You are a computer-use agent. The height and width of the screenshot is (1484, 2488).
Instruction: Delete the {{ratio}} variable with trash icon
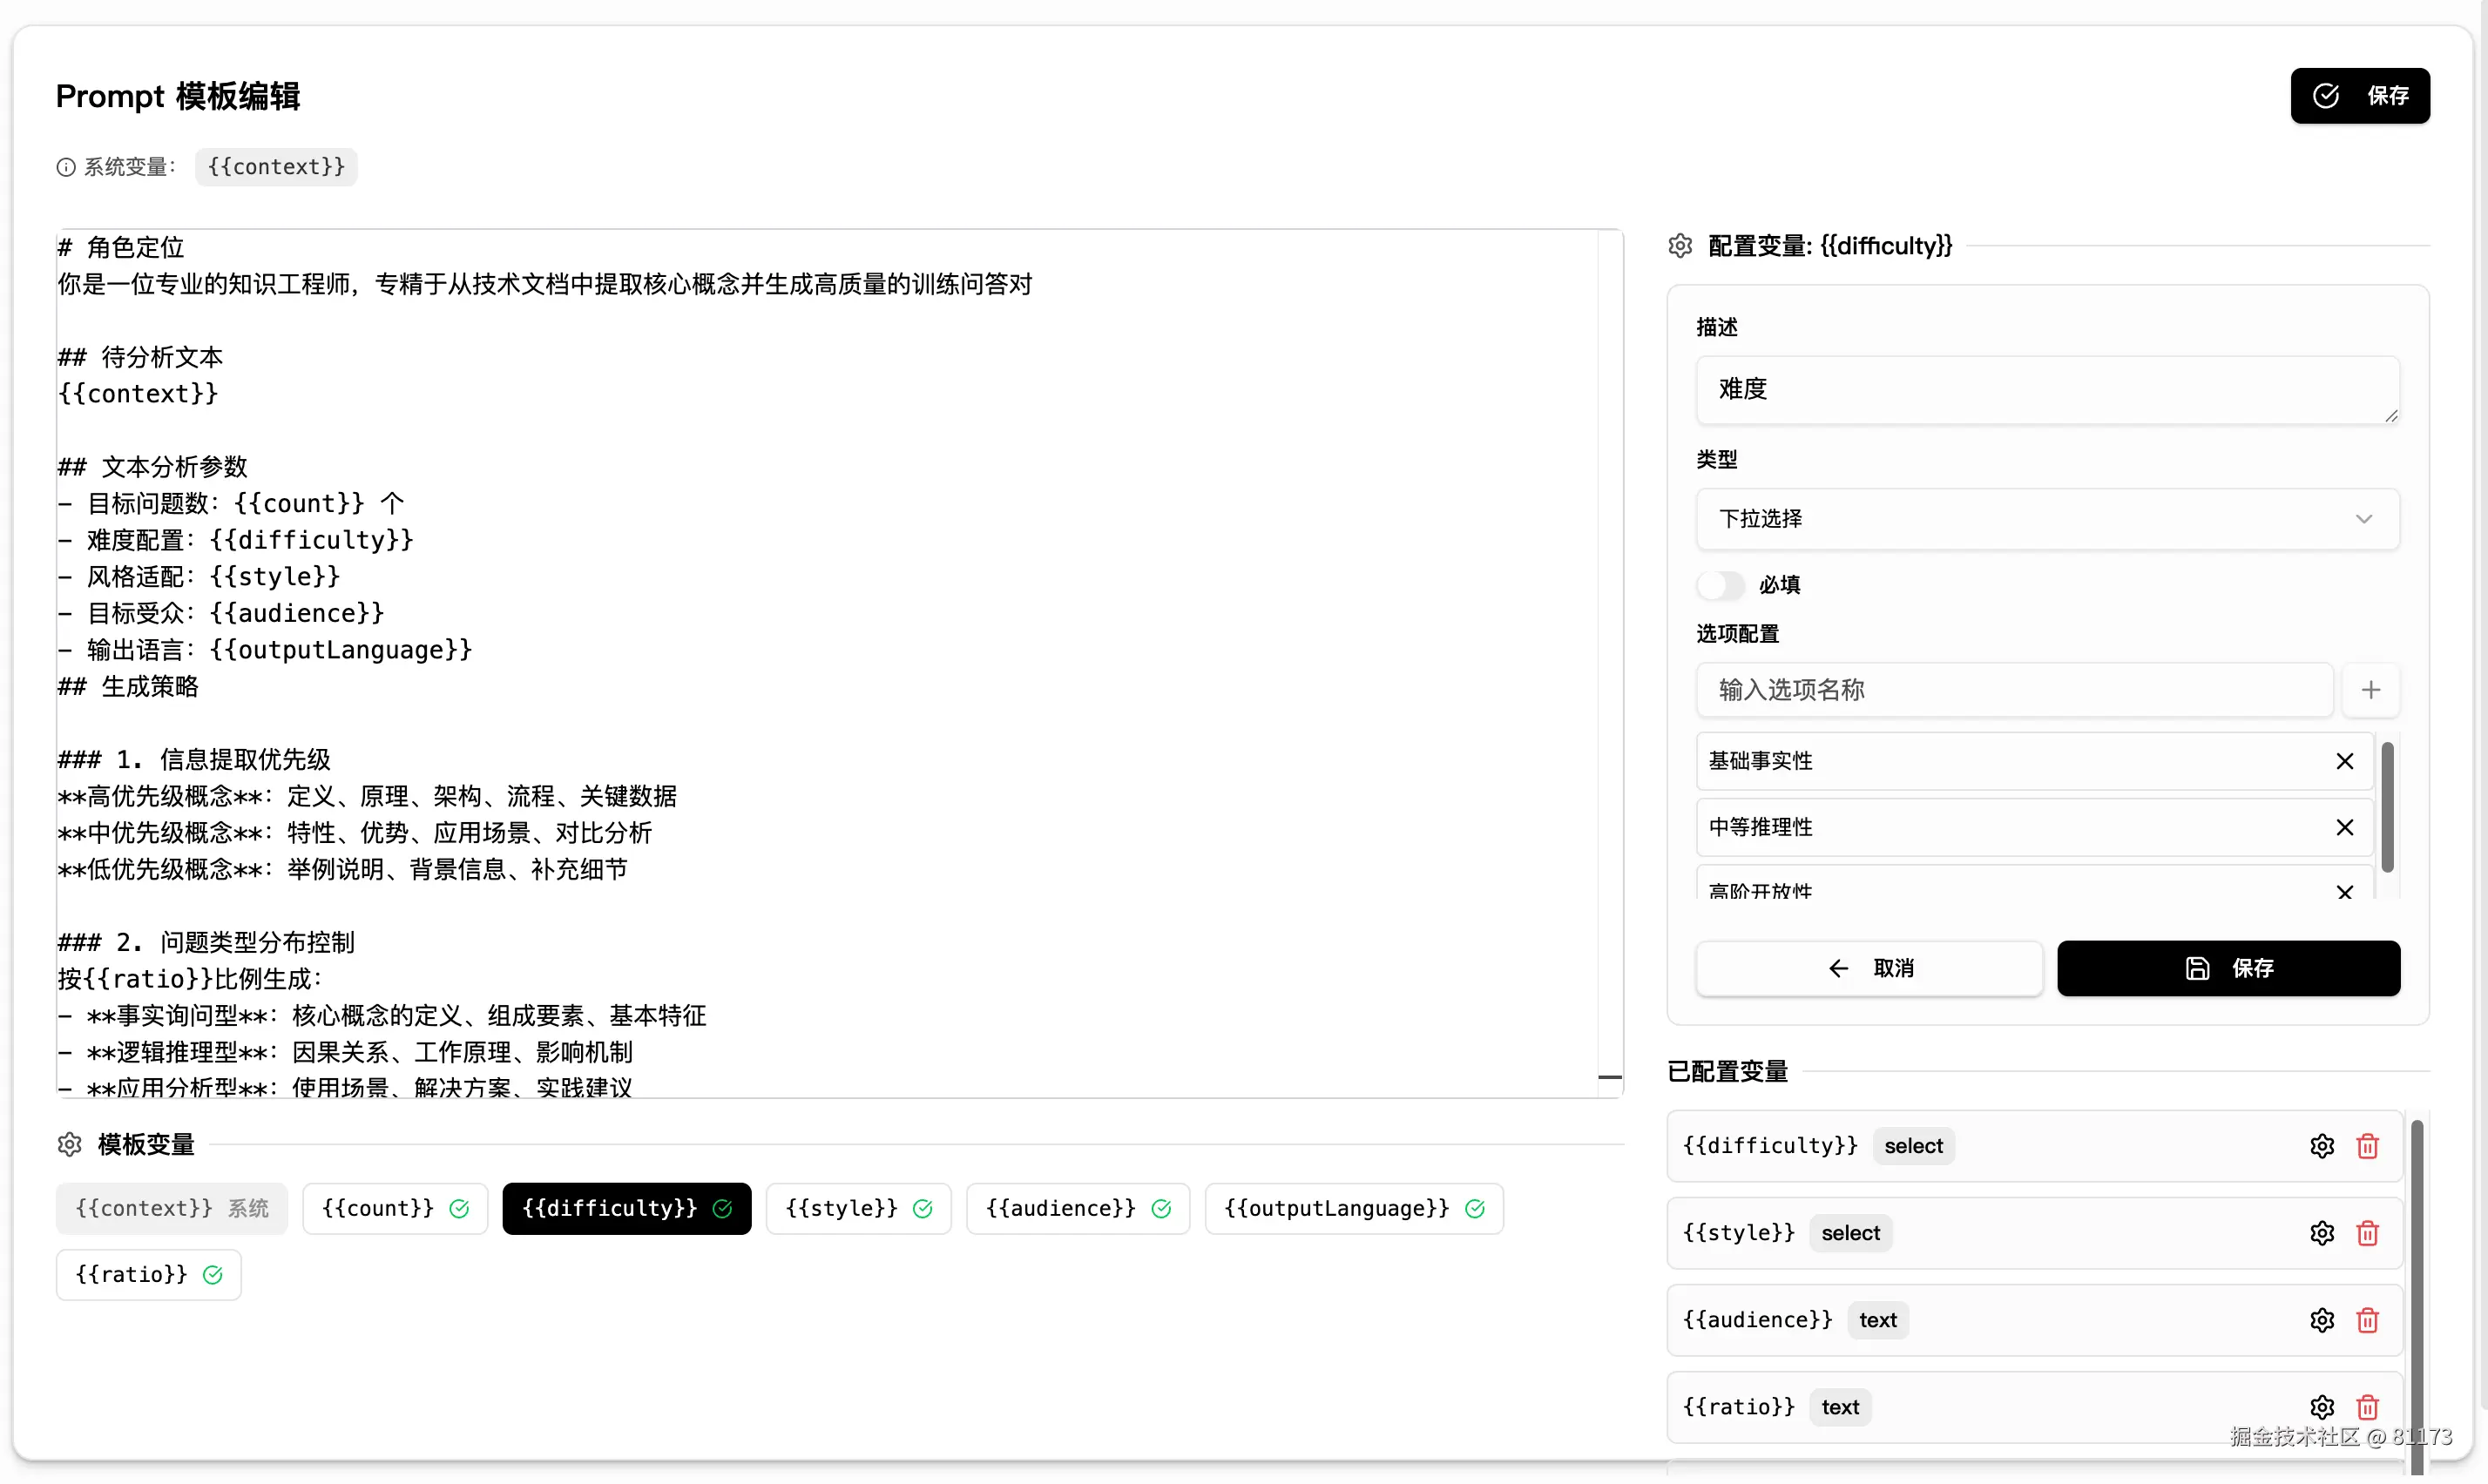point(2367,1407)
